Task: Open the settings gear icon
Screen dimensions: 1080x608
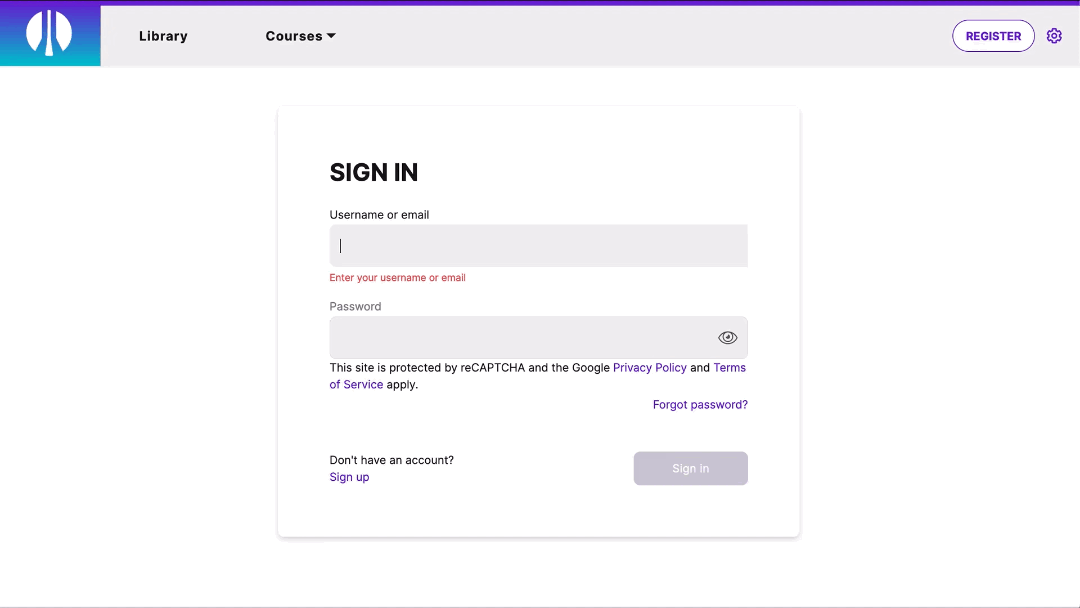Action: coord(1054,35)
